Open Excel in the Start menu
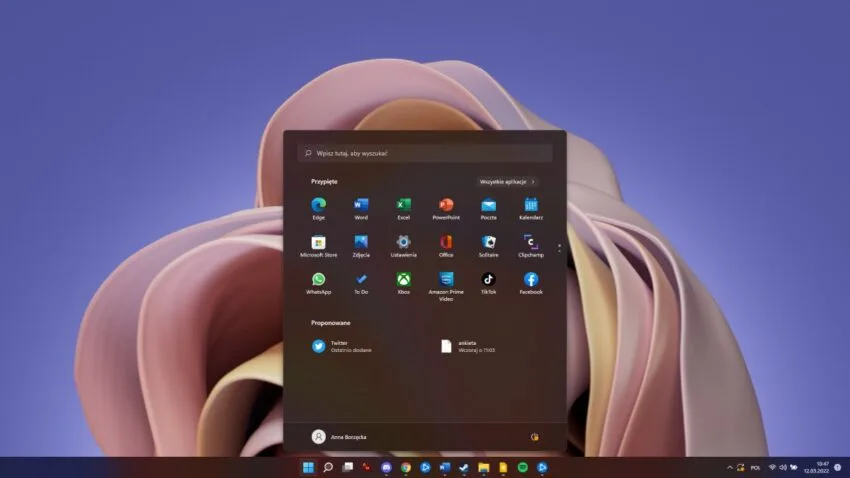The width and height of the screenshot is (850, 478). (403, 209)
